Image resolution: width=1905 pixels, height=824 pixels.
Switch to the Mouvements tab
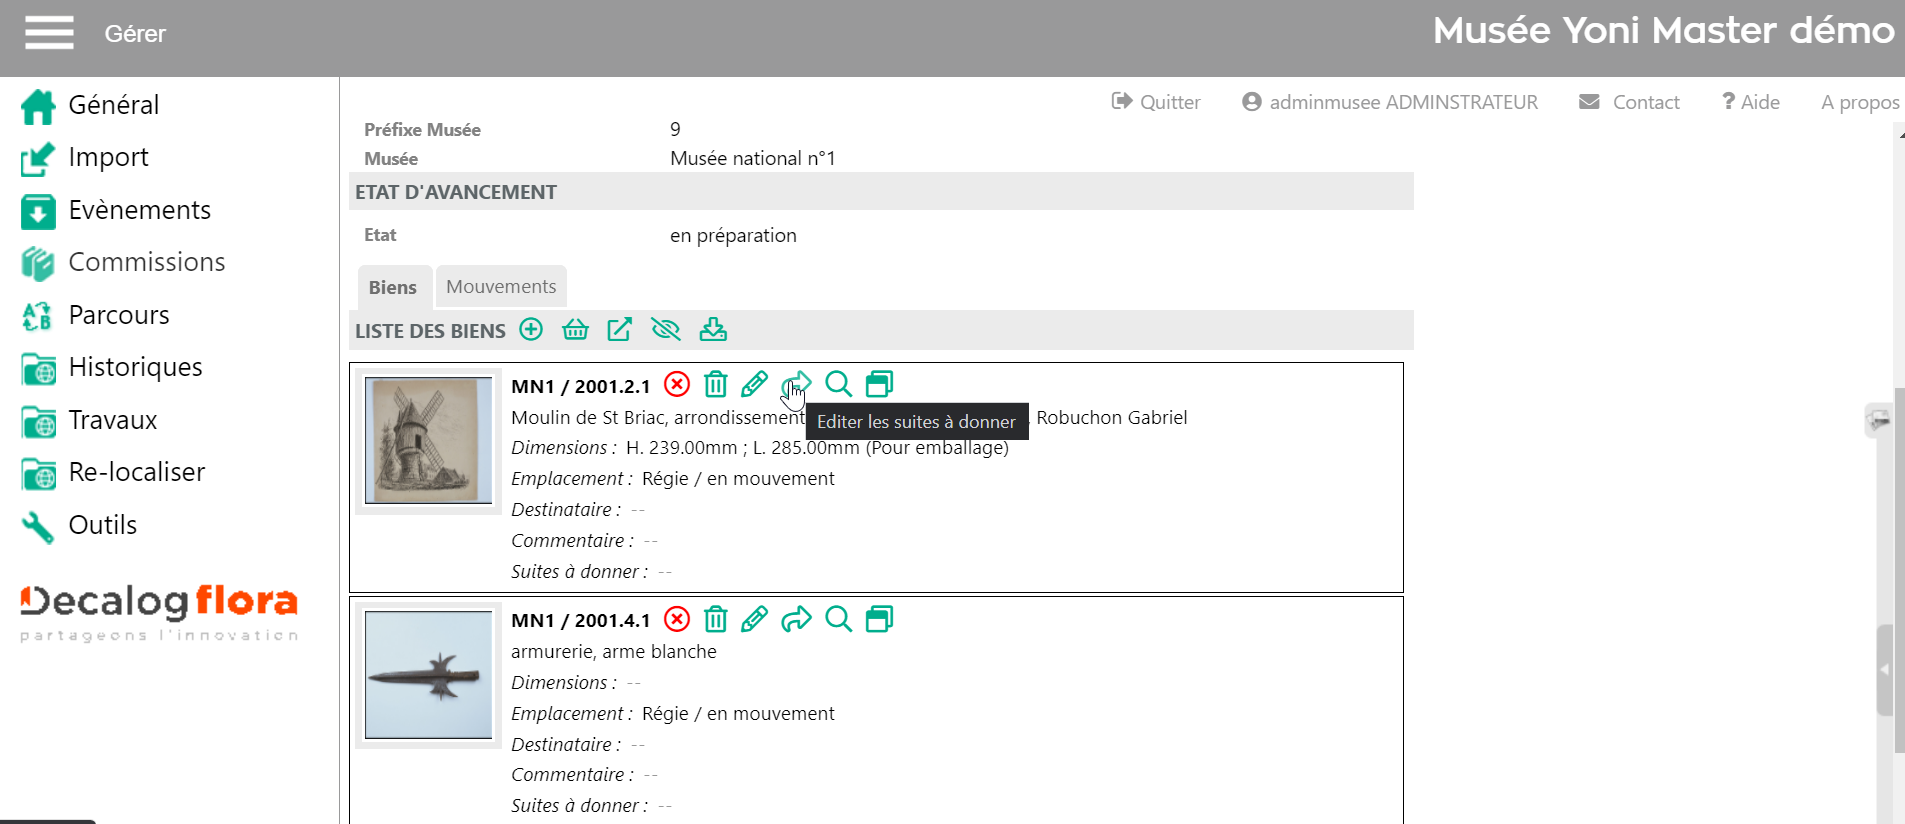click(501, 287)
